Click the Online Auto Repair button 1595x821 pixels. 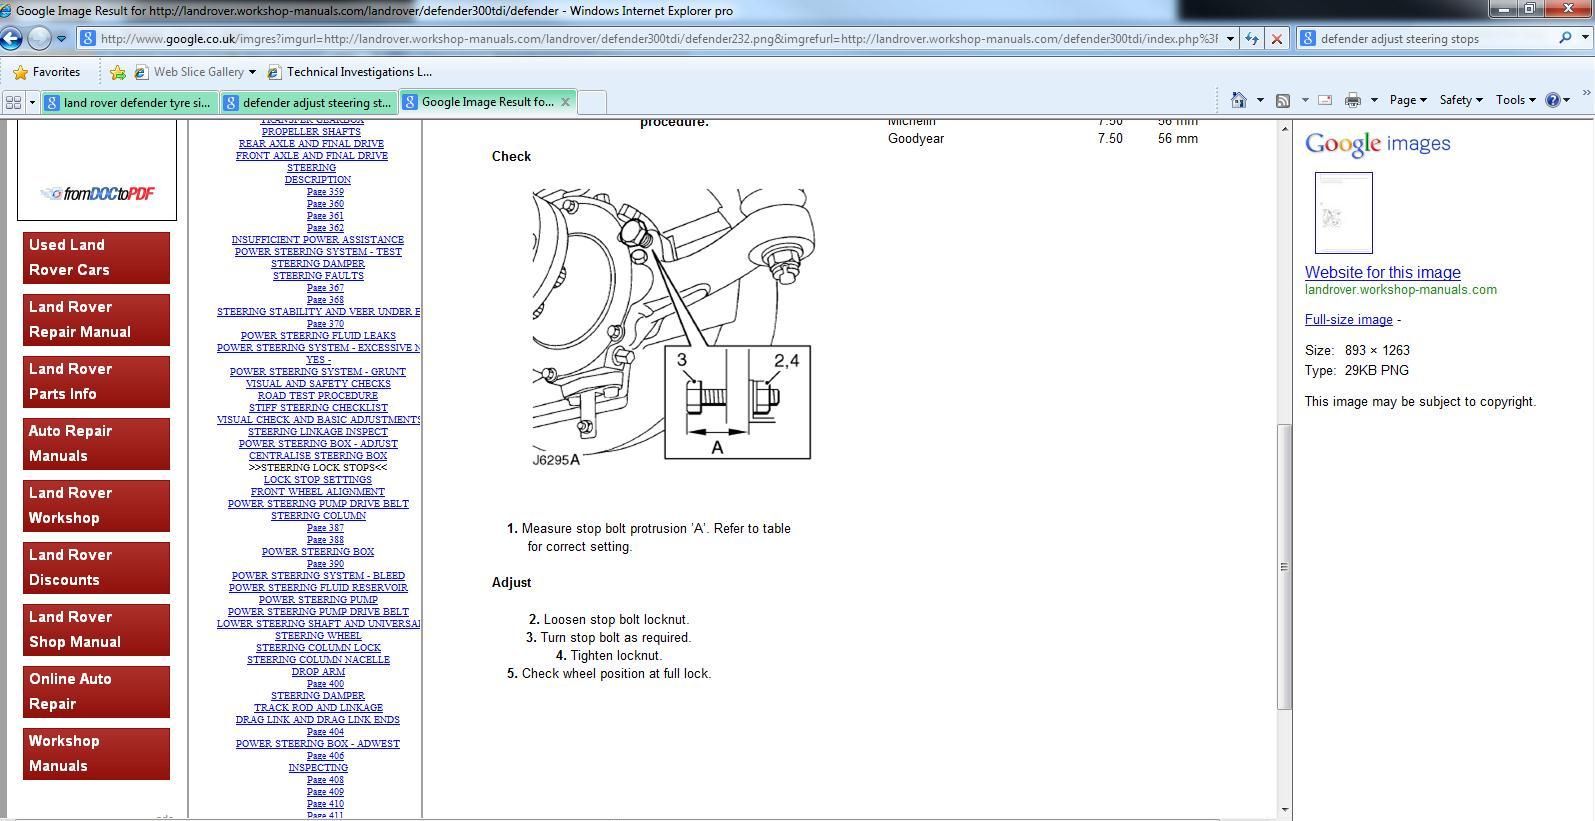pyautogui.click(x=96, y=691)
